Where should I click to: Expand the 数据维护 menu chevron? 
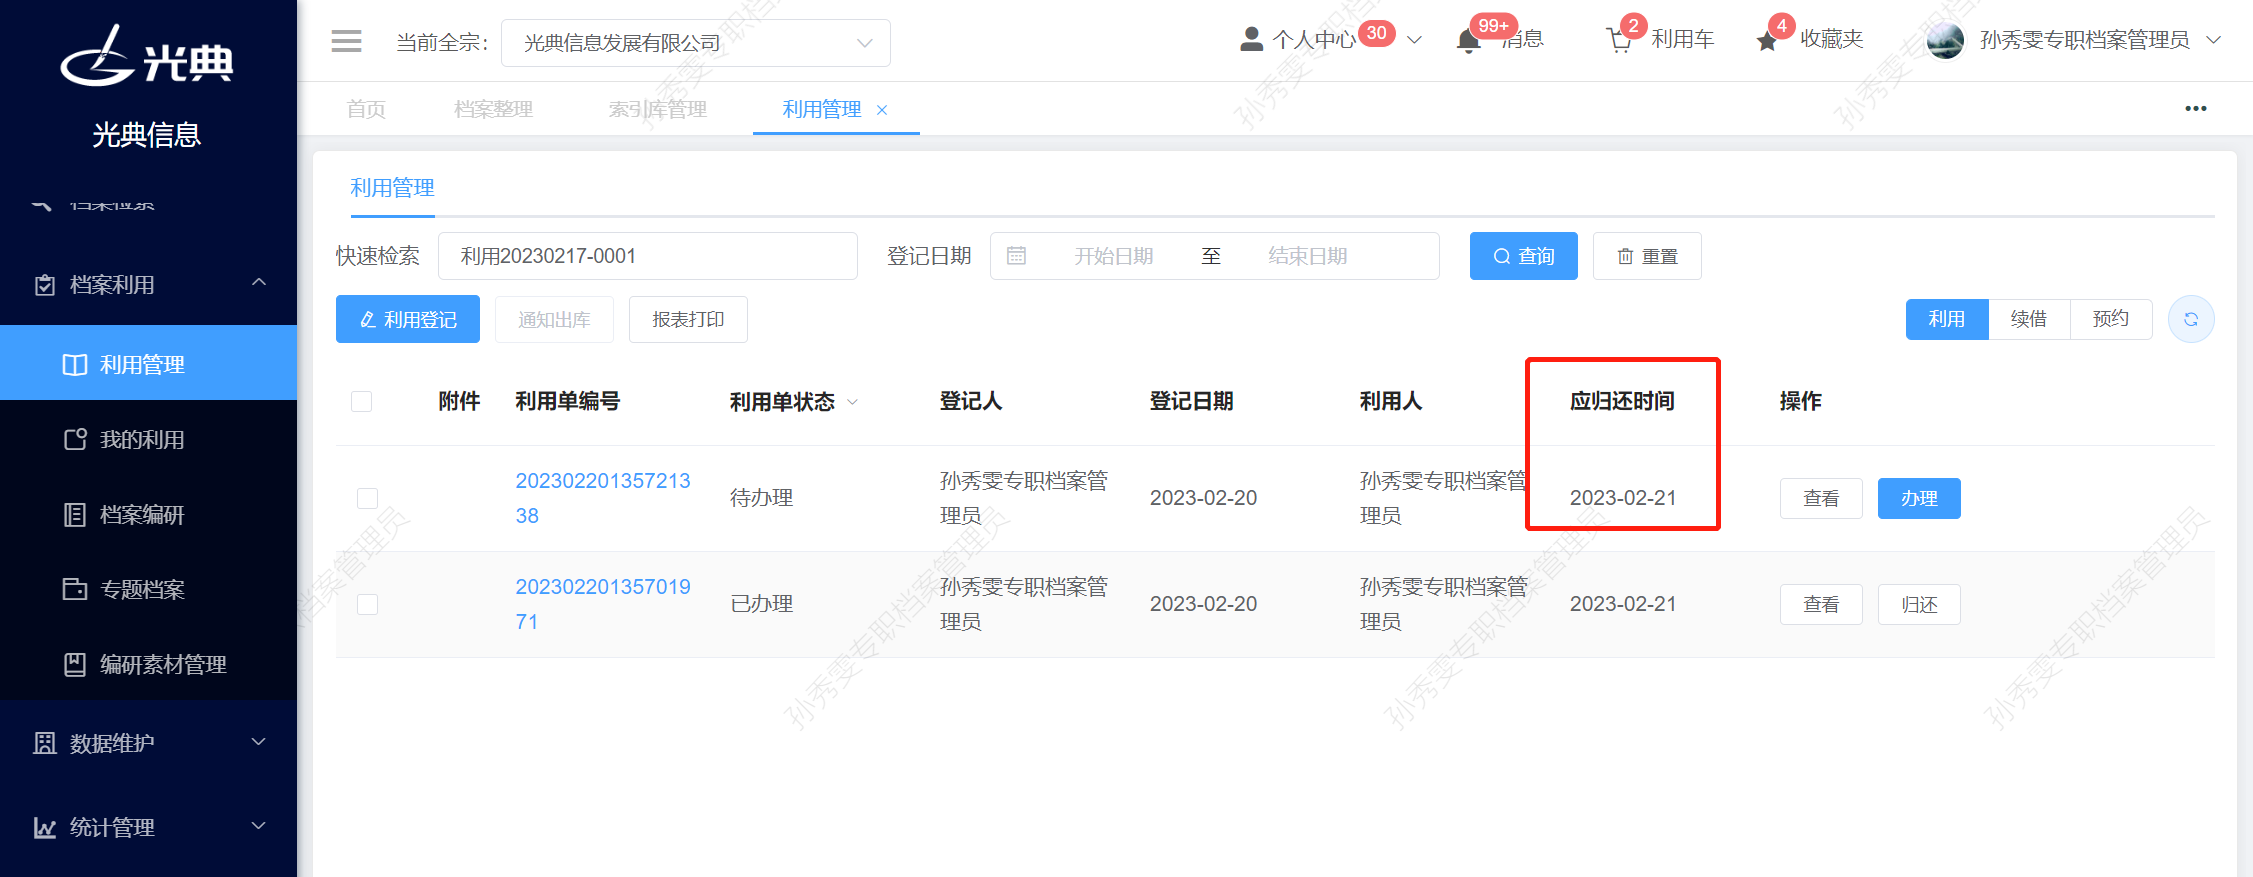pos(259,742)
